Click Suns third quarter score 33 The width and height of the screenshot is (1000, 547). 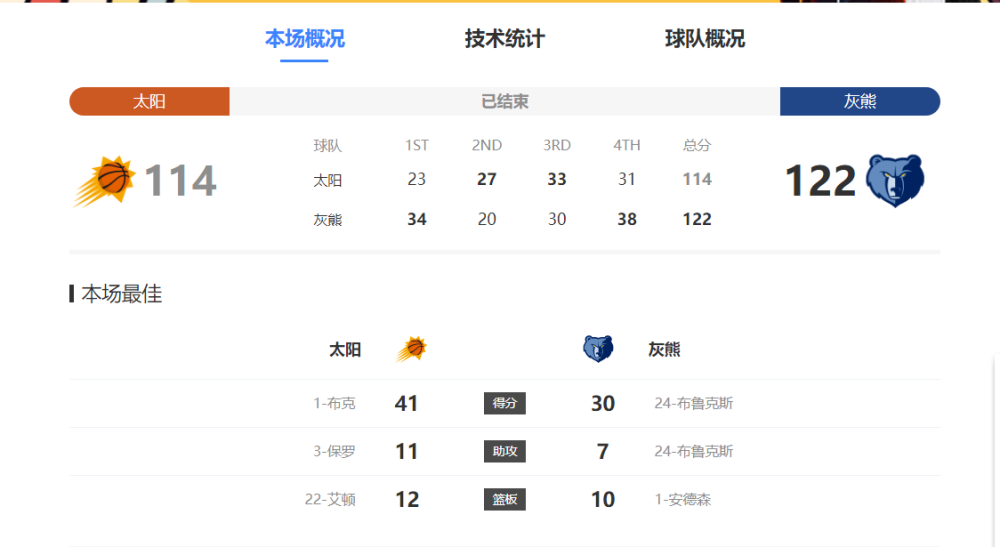557,179
